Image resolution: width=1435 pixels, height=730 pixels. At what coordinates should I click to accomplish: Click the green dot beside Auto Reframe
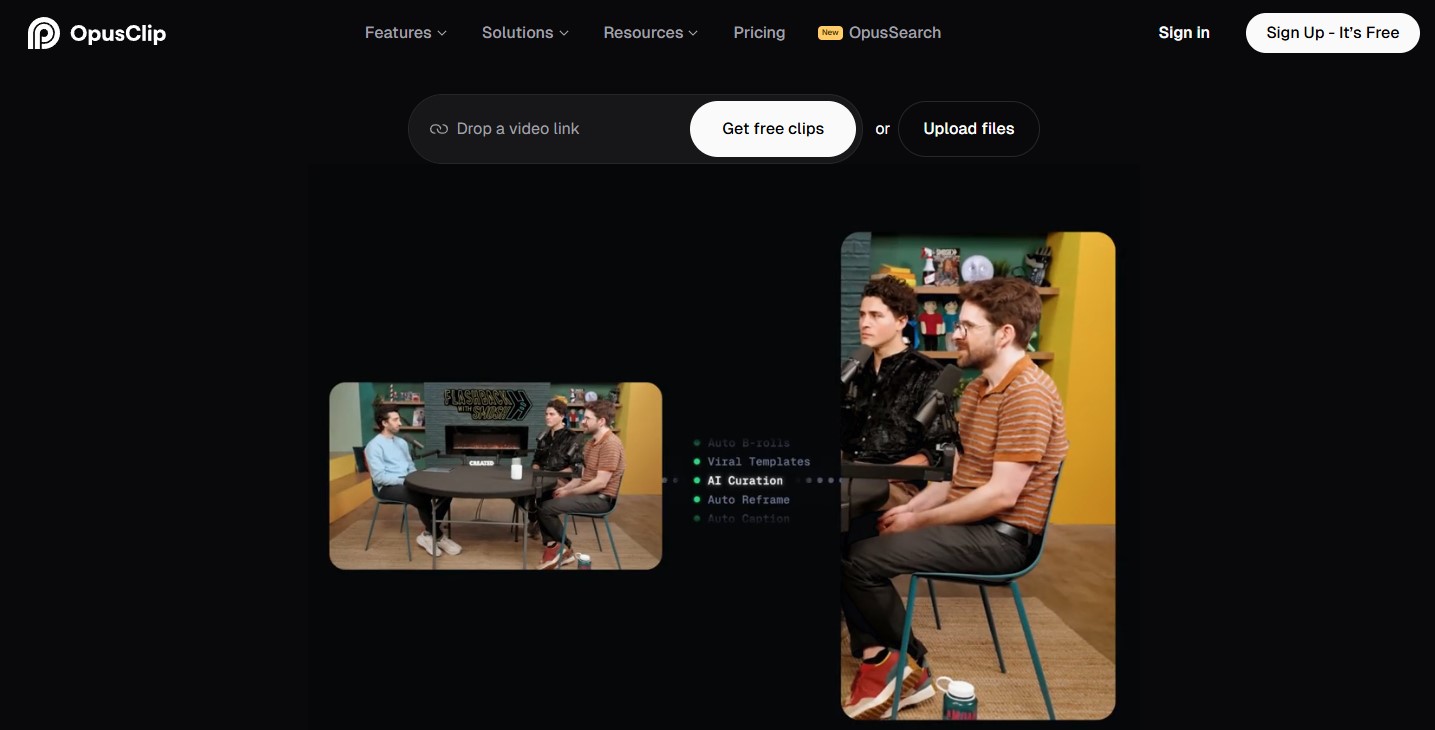[697, 500]
